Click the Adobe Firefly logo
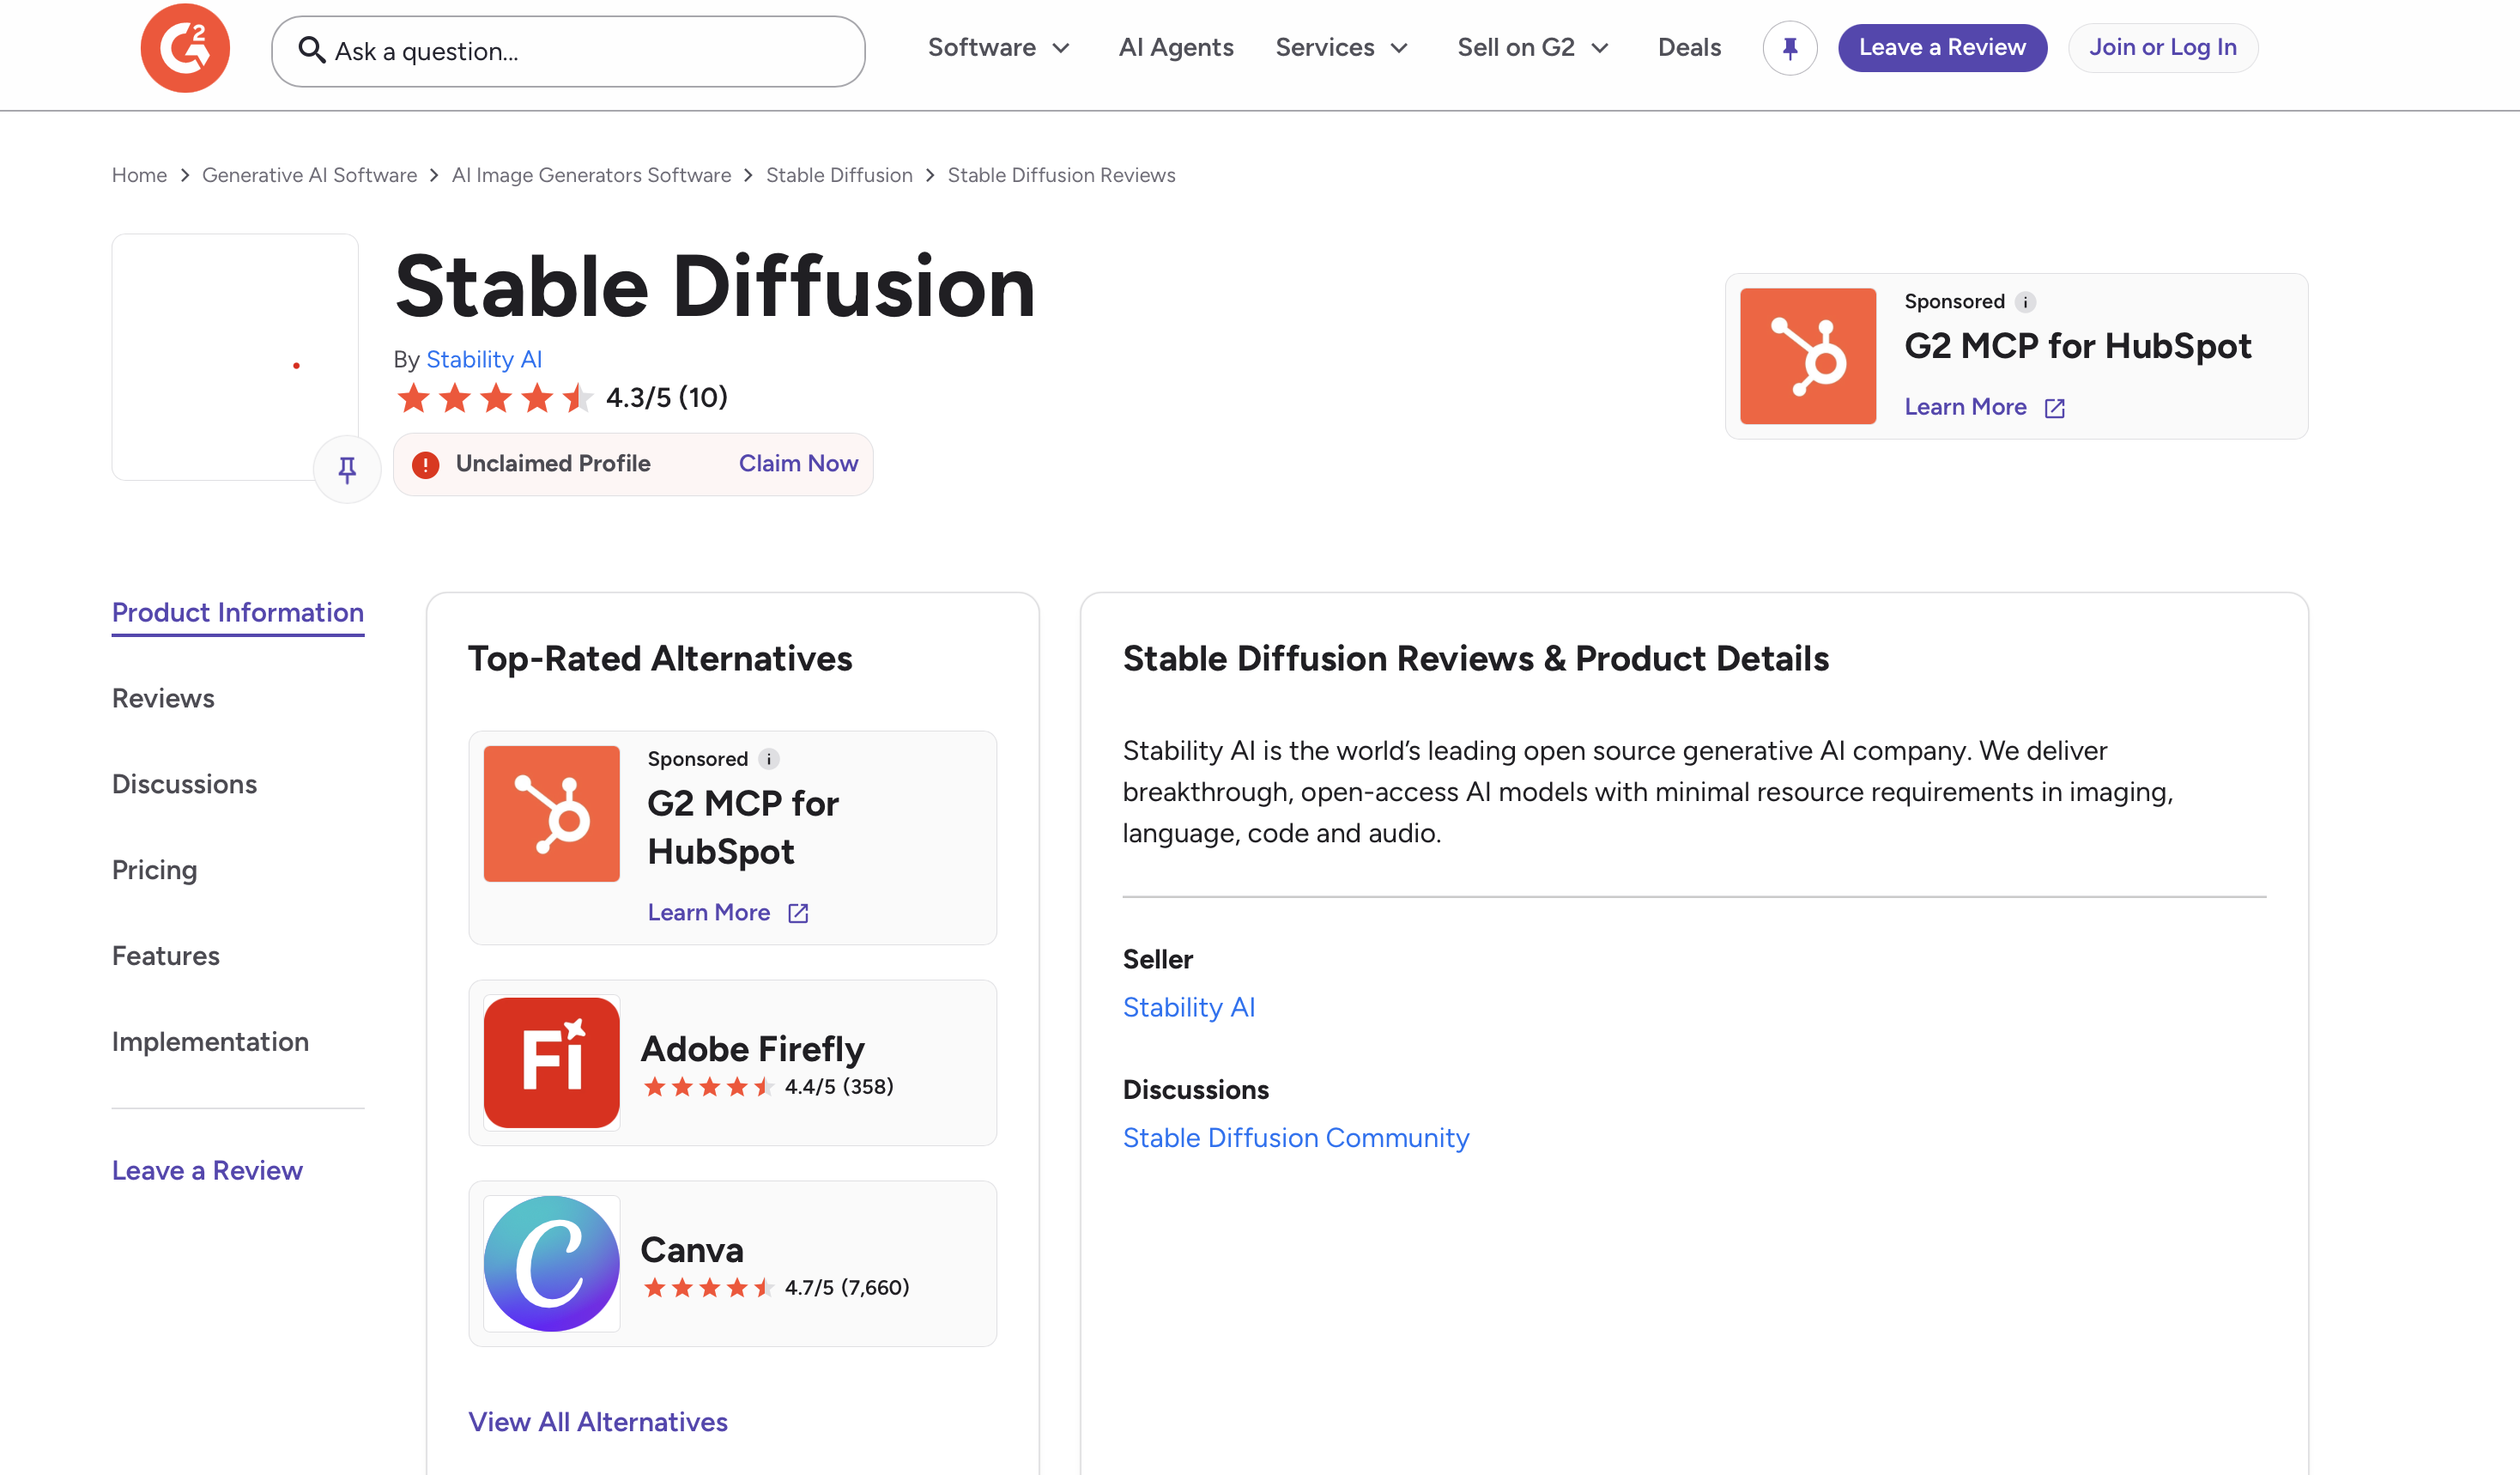The height and width of the screenshot is (1475, 2520). pyautogui.click(x=552, y=1062)
